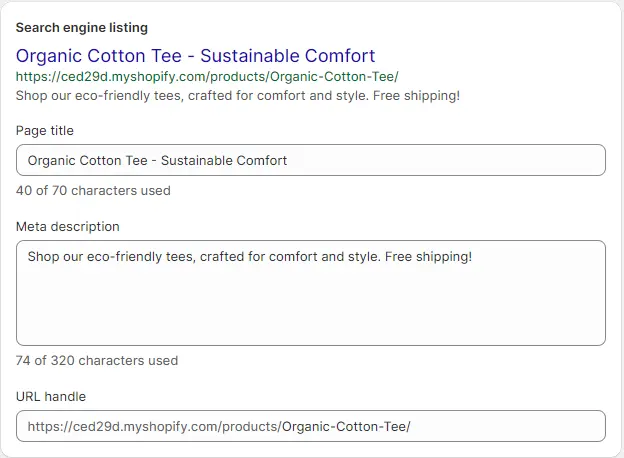The image size is (624, 458).
Task: Click into the Page title input field
Action: [x=311, y=160]
